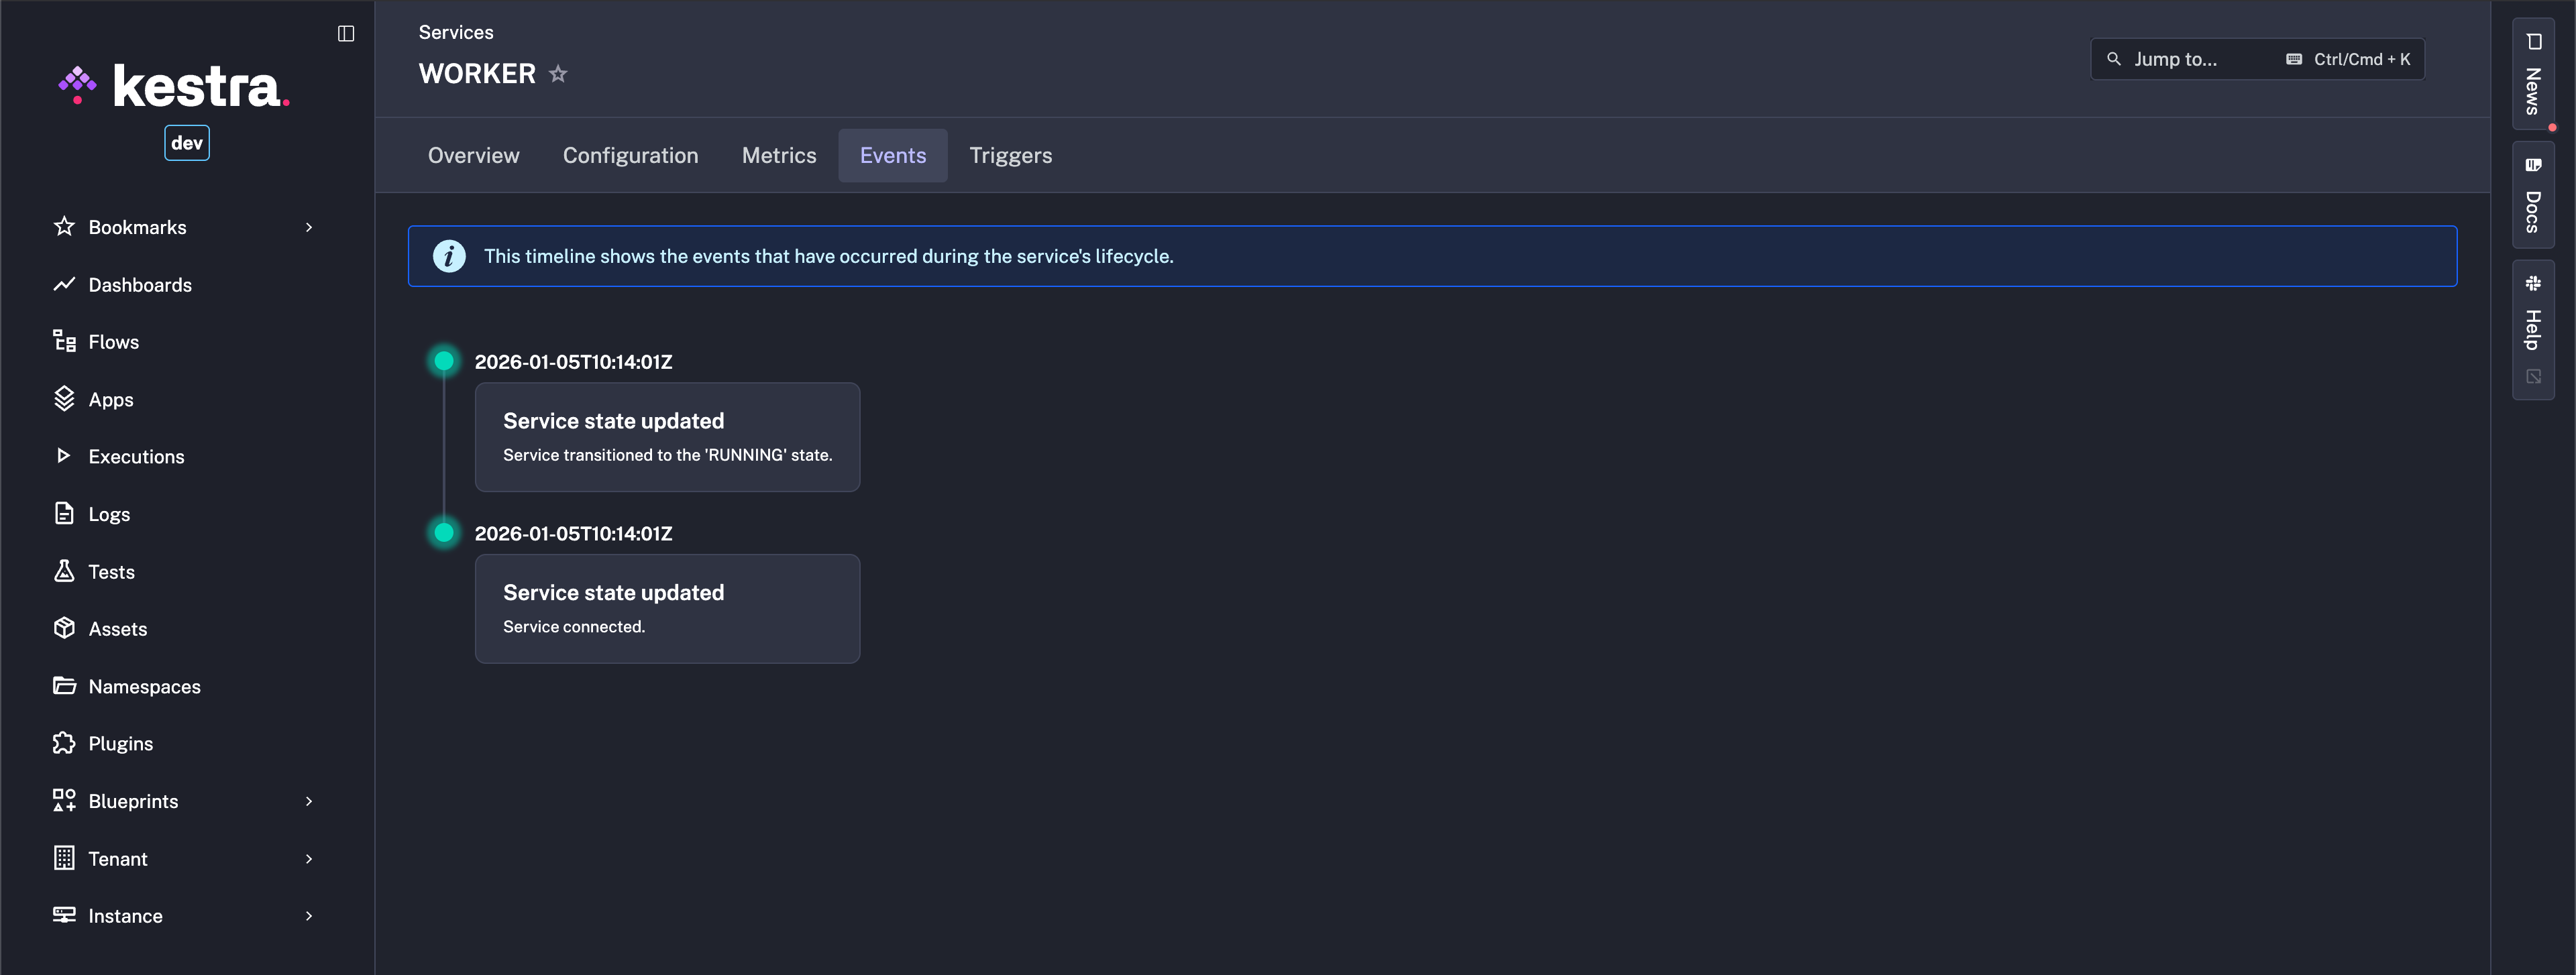The width and height of the screenshot is (2576, 975).
Task: Open Plugins puzzle icon
Action: [64, 743]
